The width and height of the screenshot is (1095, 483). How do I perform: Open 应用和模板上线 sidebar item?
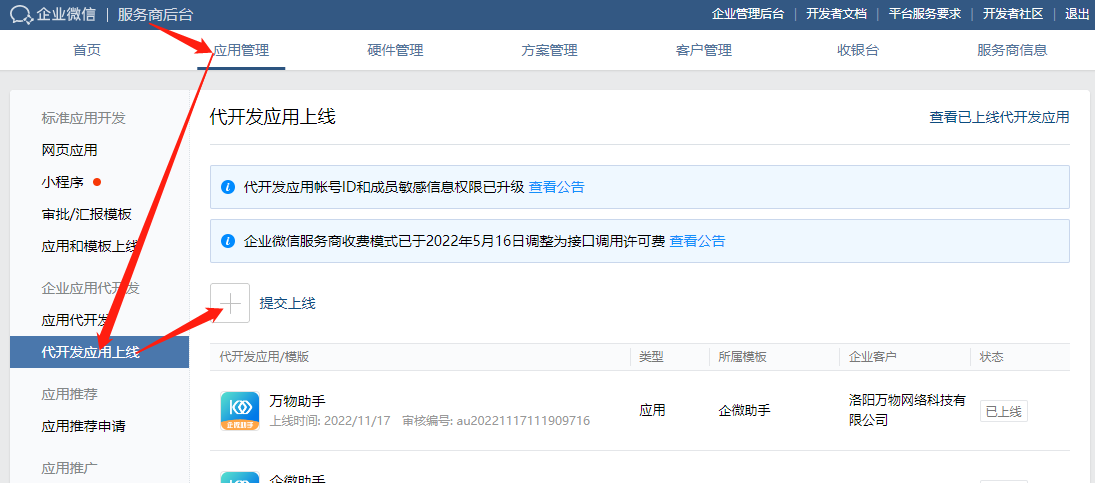[90, 246]
